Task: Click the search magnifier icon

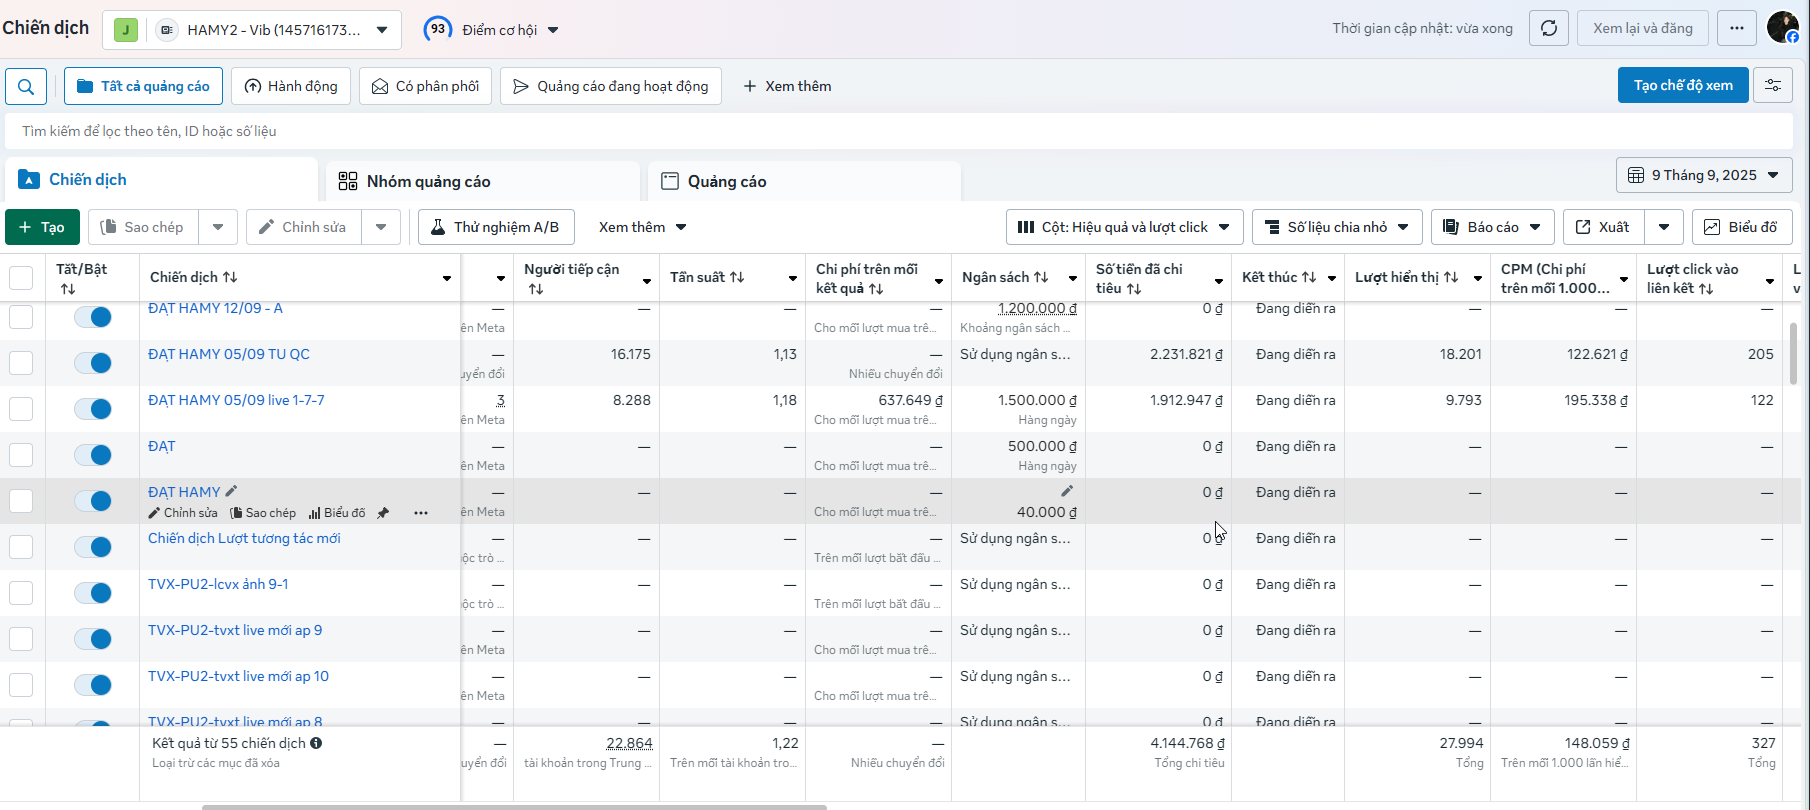Action: (26, 86)
